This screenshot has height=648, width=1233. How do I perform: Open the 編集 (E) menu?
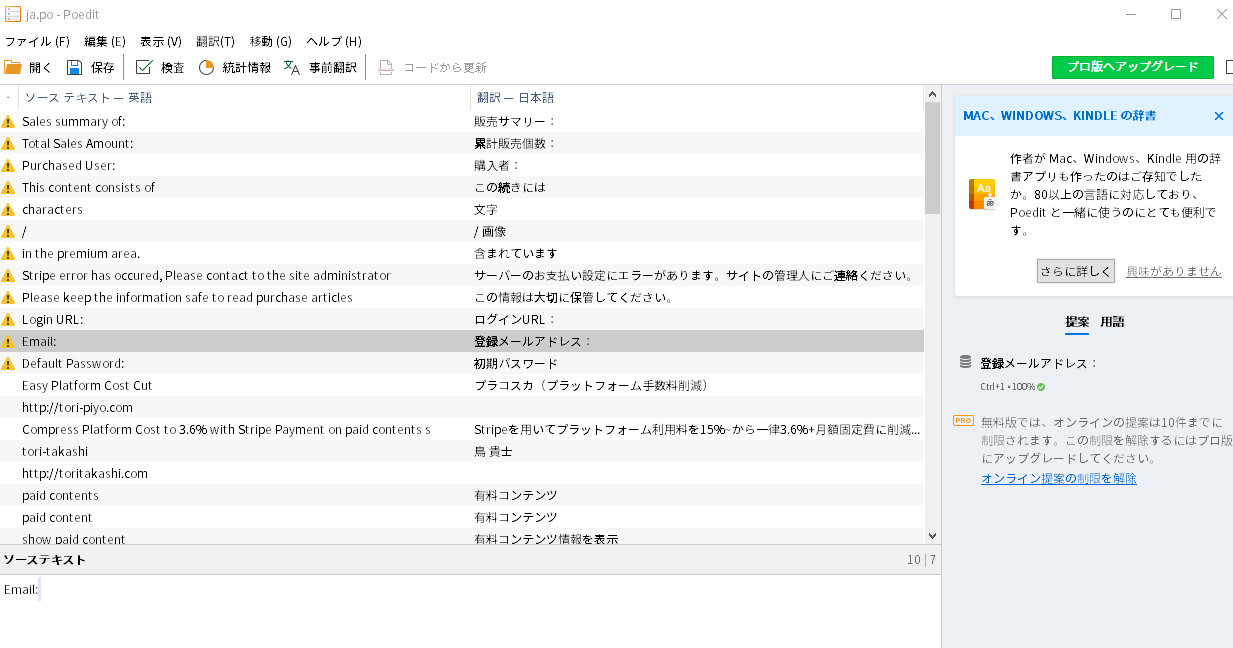point(105,41)
